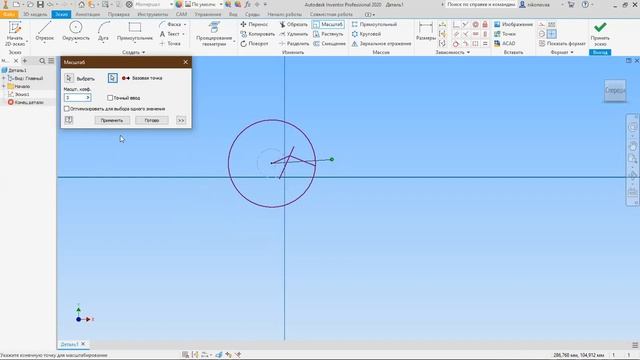640x360 pixels.
Task: Choose Зеркальное отражение mirror tool
Action: point(381,43)
